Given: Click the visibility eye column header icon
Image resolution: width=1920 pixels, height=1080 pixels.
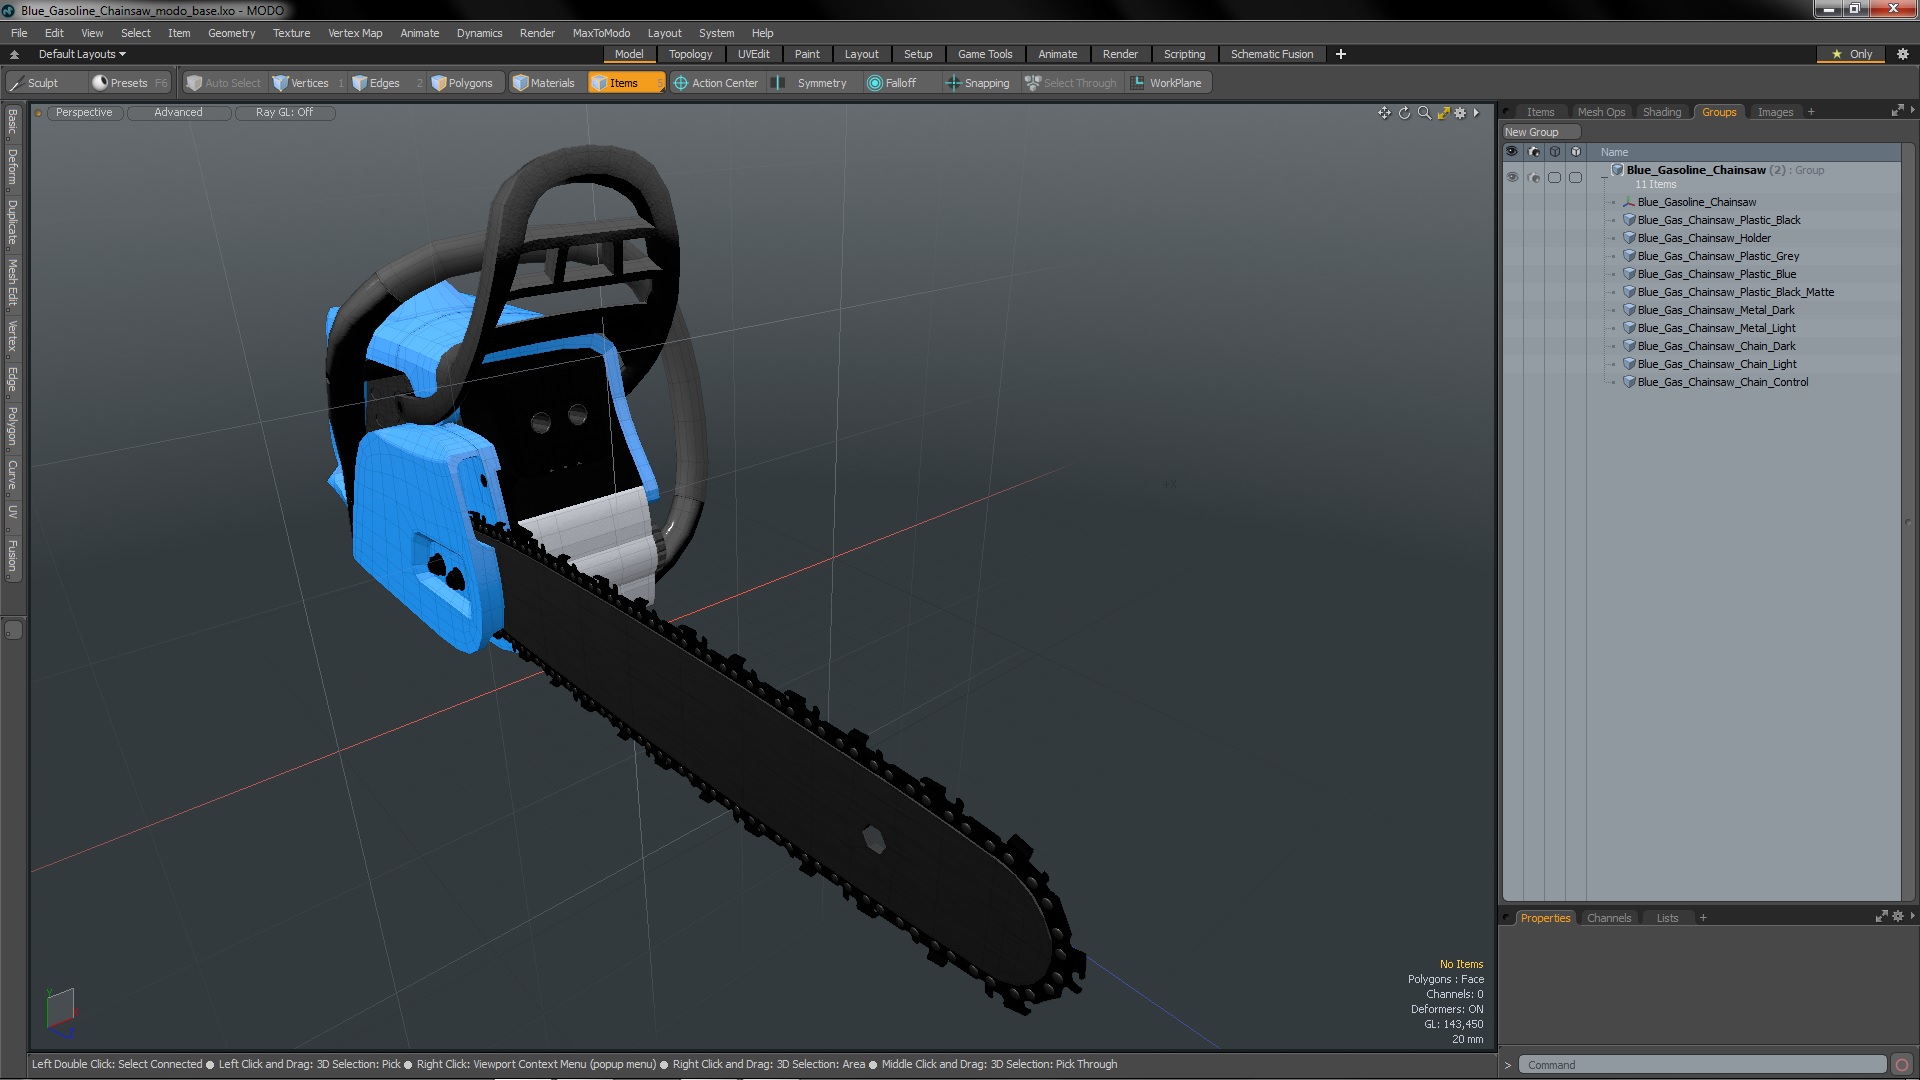Looking at the screenshot, I should [1512, 152].
